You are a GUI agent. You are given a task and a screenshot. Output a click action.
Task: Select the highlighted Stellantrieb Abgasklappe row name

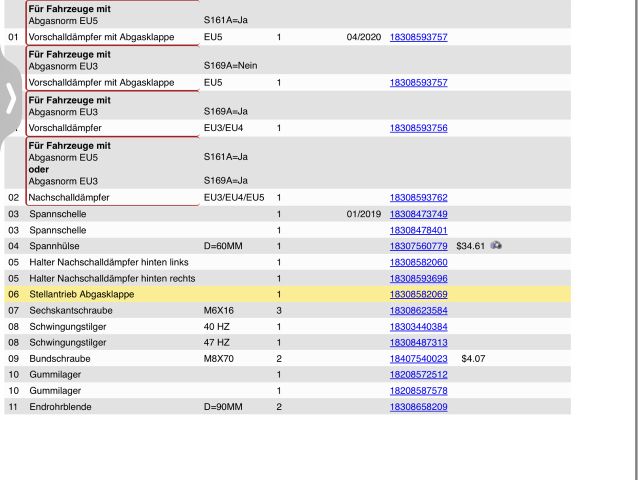click(81, 294)
